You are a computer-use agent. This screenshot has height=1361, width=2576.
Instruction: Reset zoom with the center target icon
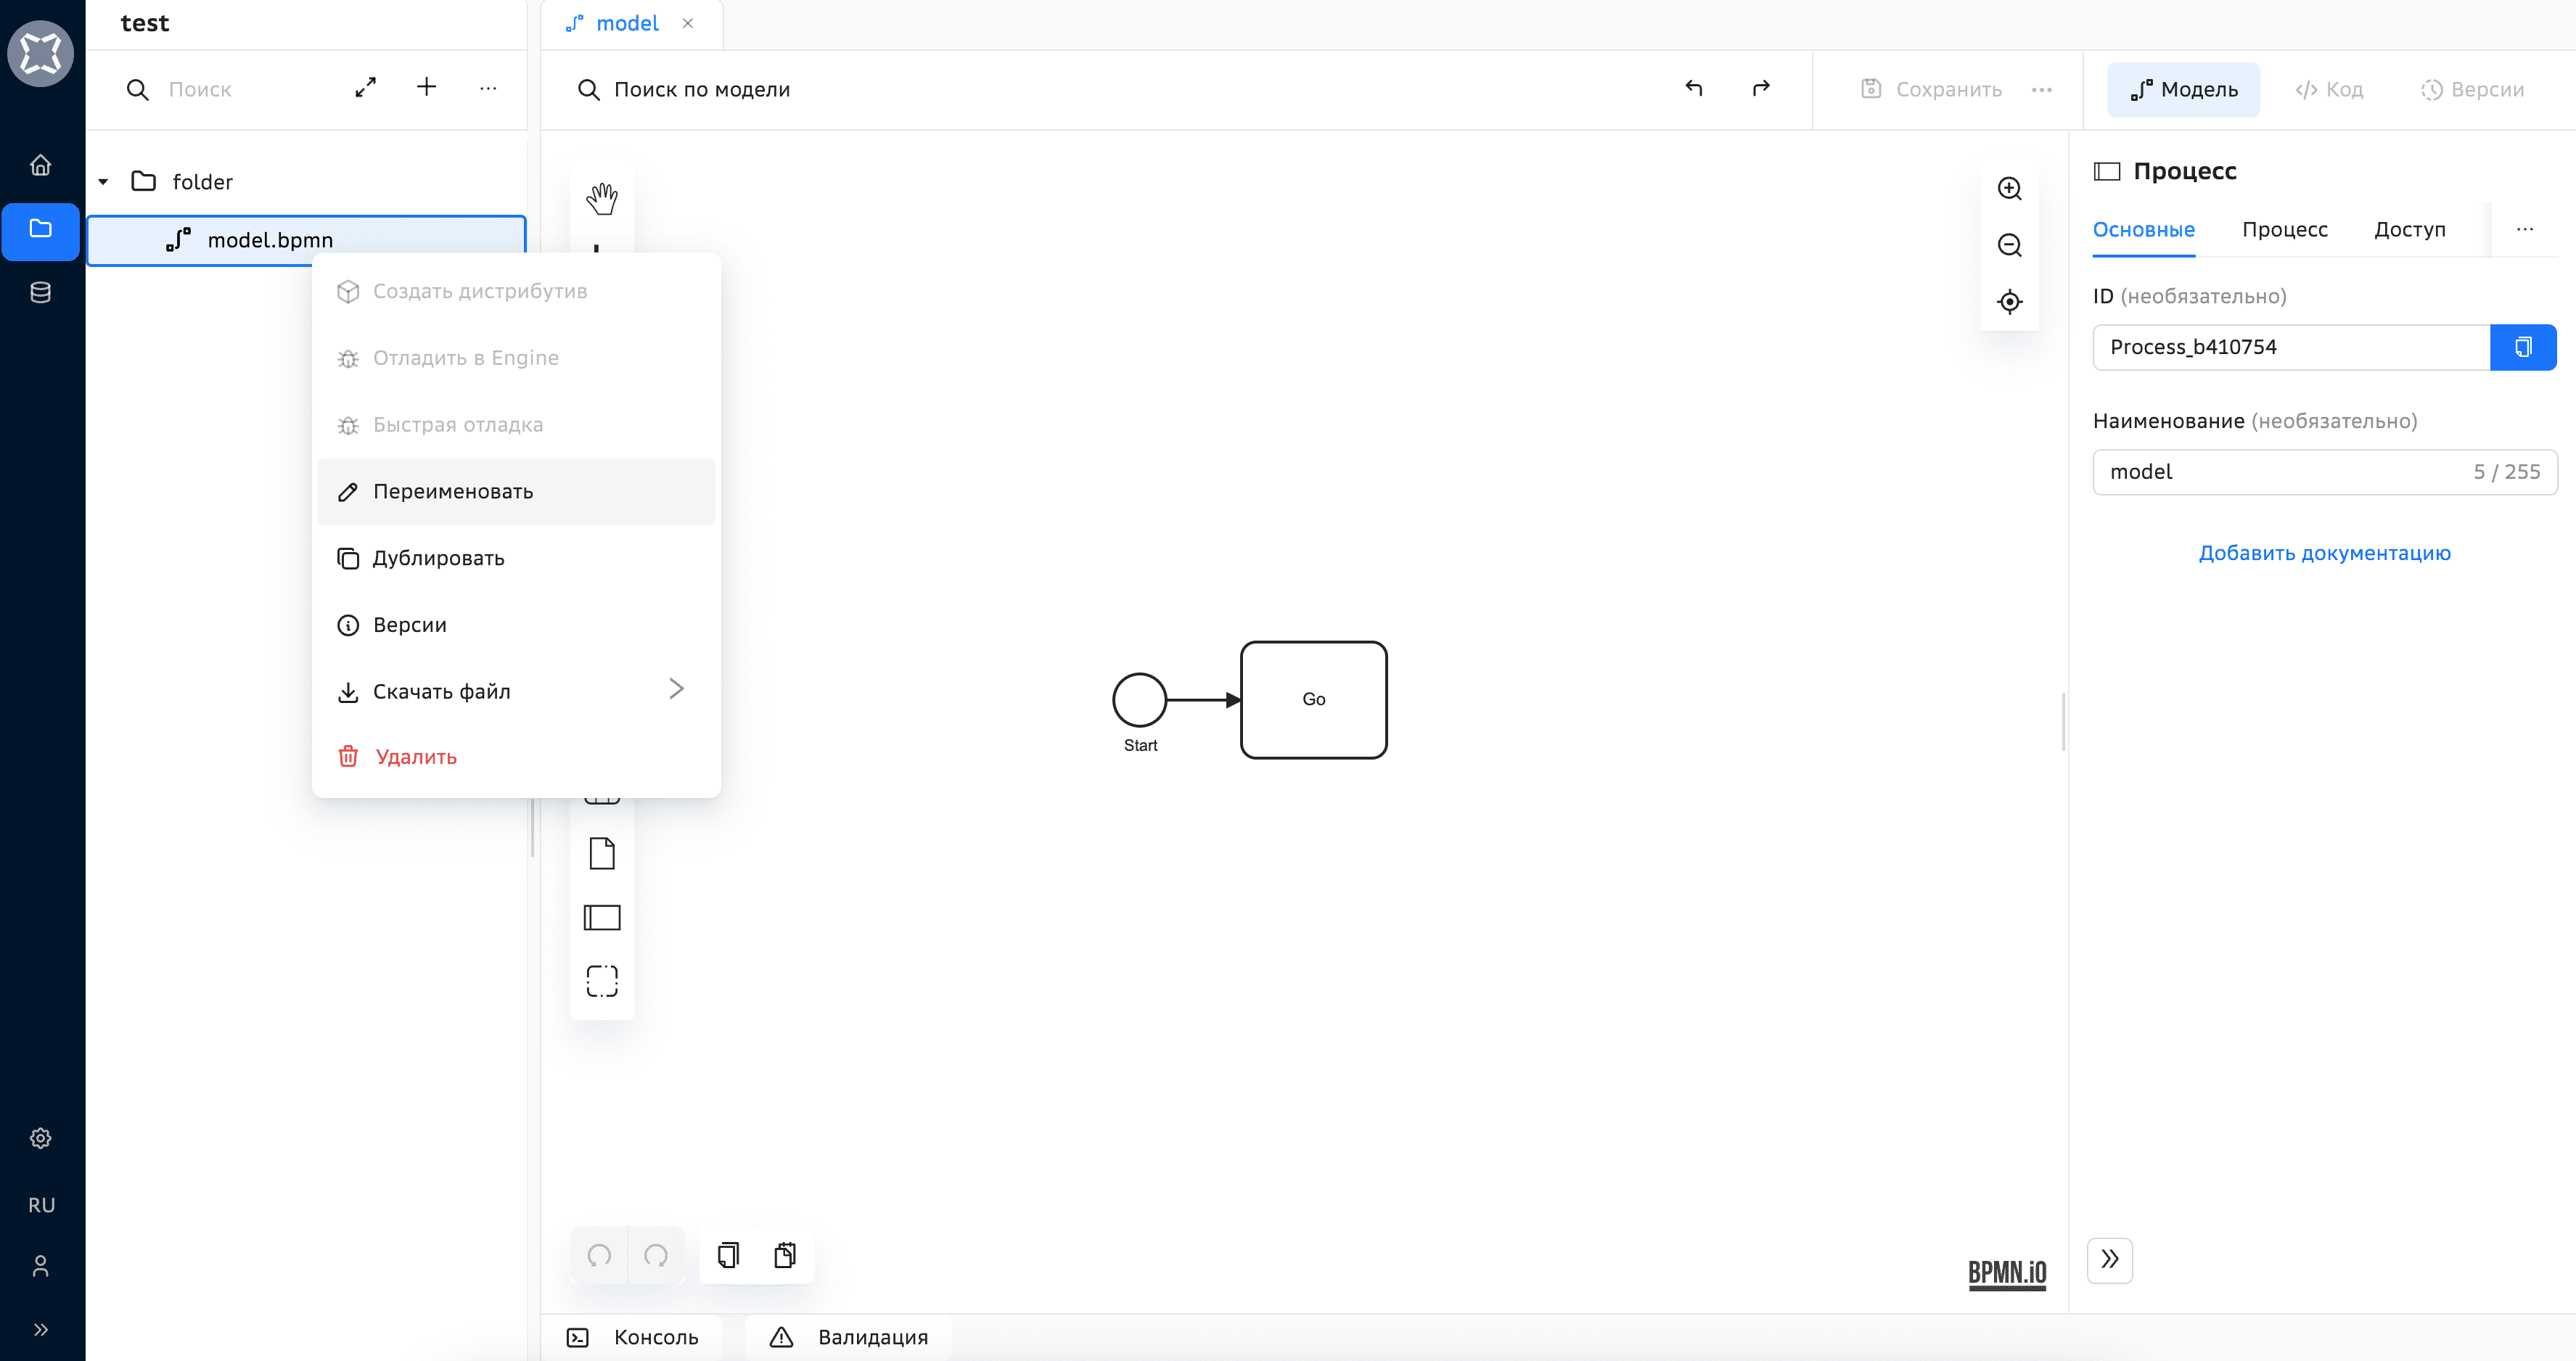coord(2009,302)
